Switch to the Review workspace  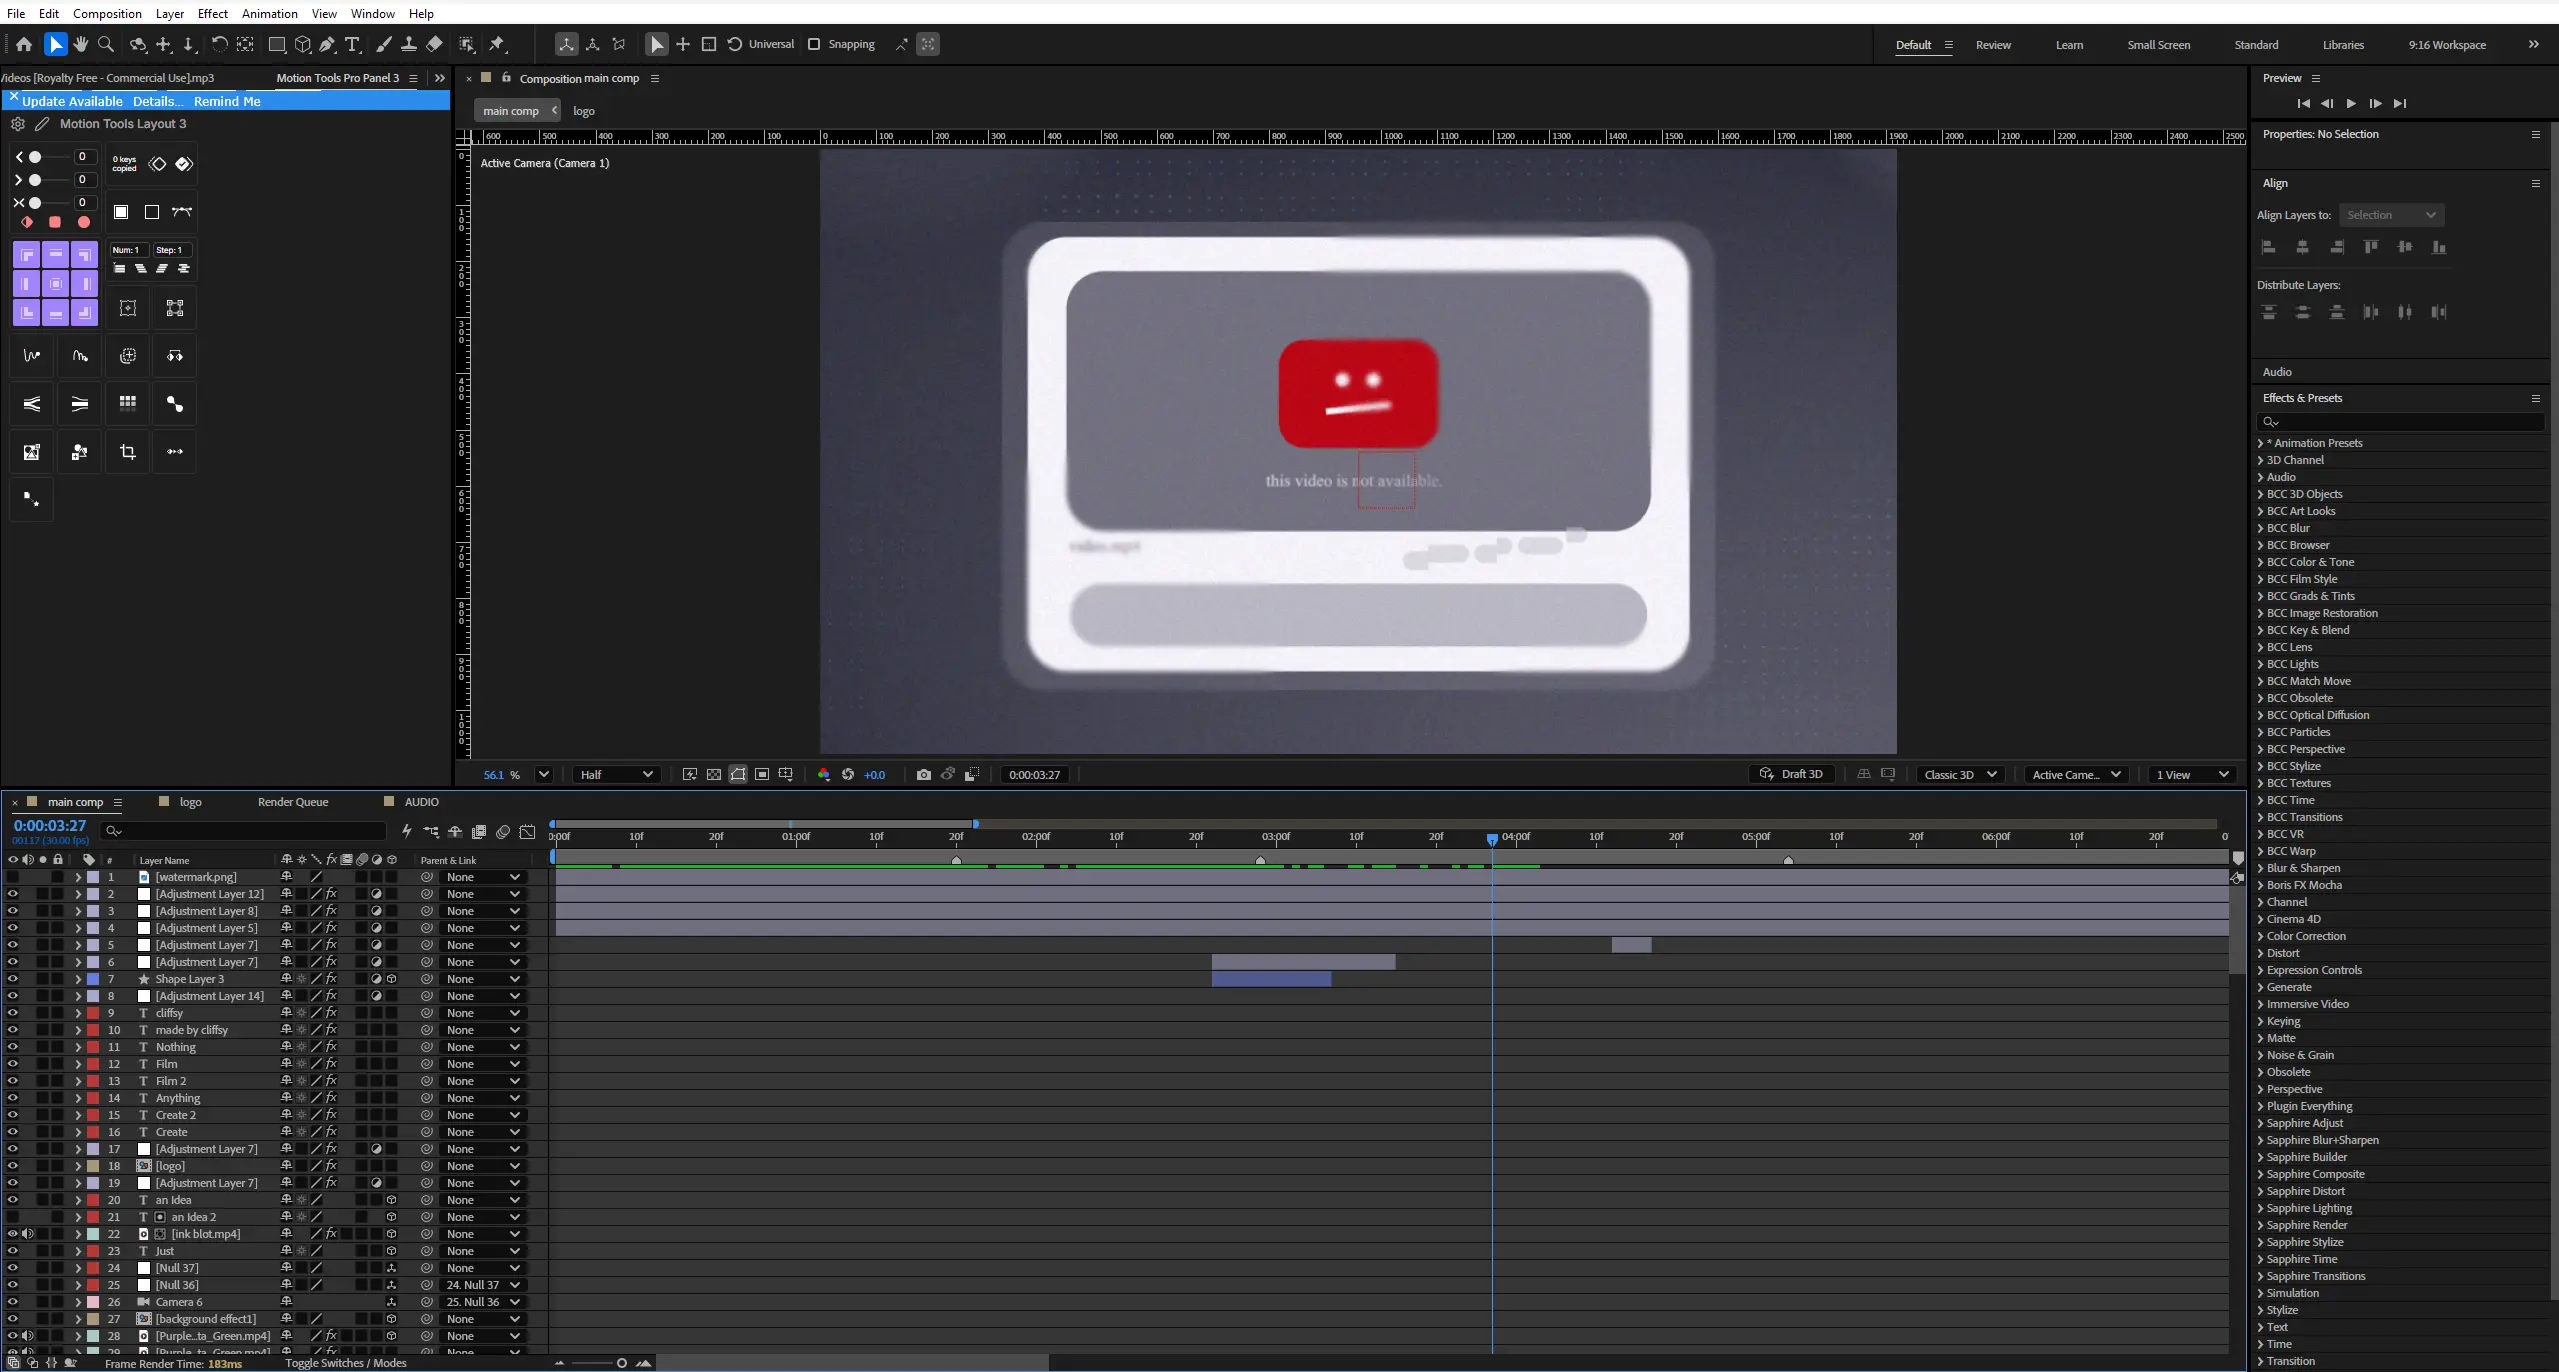tap(1993, 45)
